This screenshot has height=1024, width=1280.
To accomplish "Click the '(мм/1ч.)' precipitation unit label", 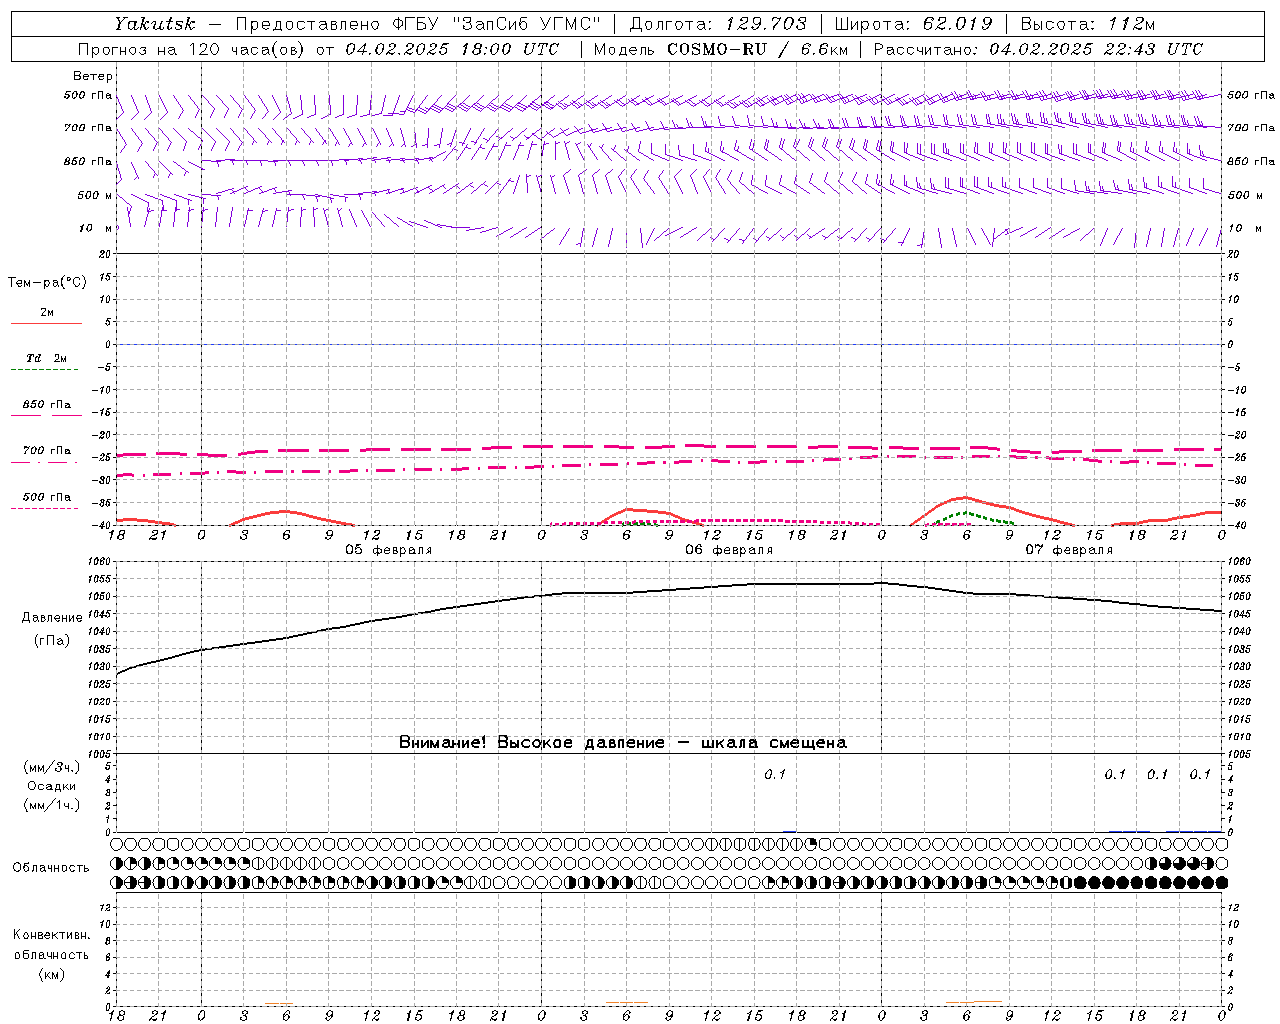I will tap(51, 805).
